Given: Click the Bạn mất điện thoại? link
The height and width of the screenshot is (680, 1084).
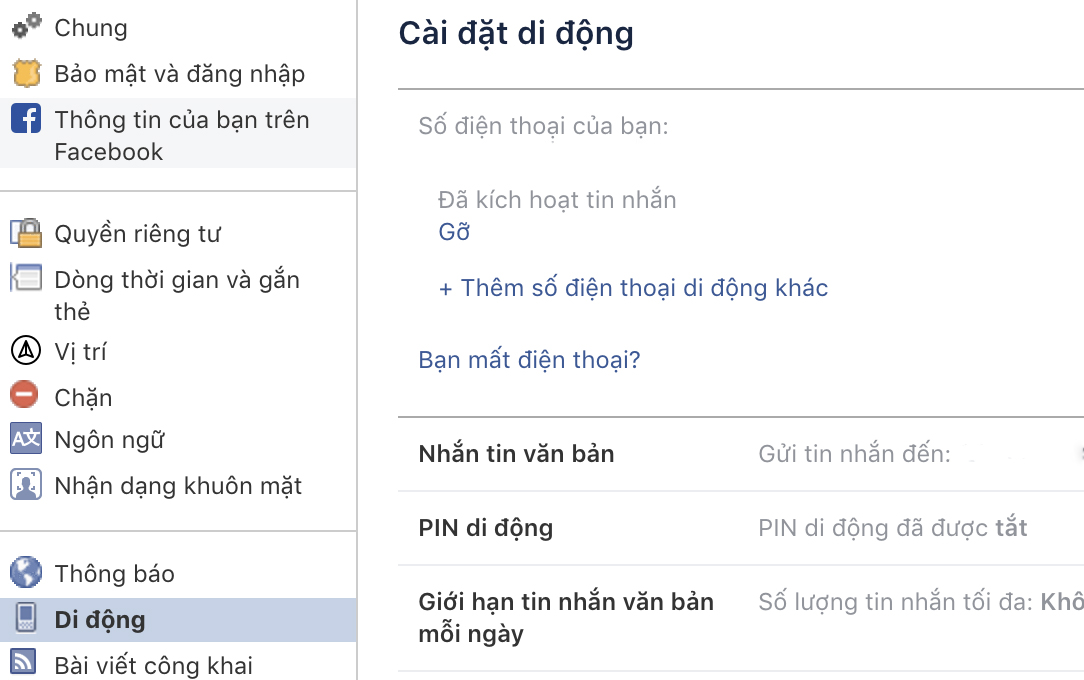Looking at the screenshot, I should click(x=529, y=360).
